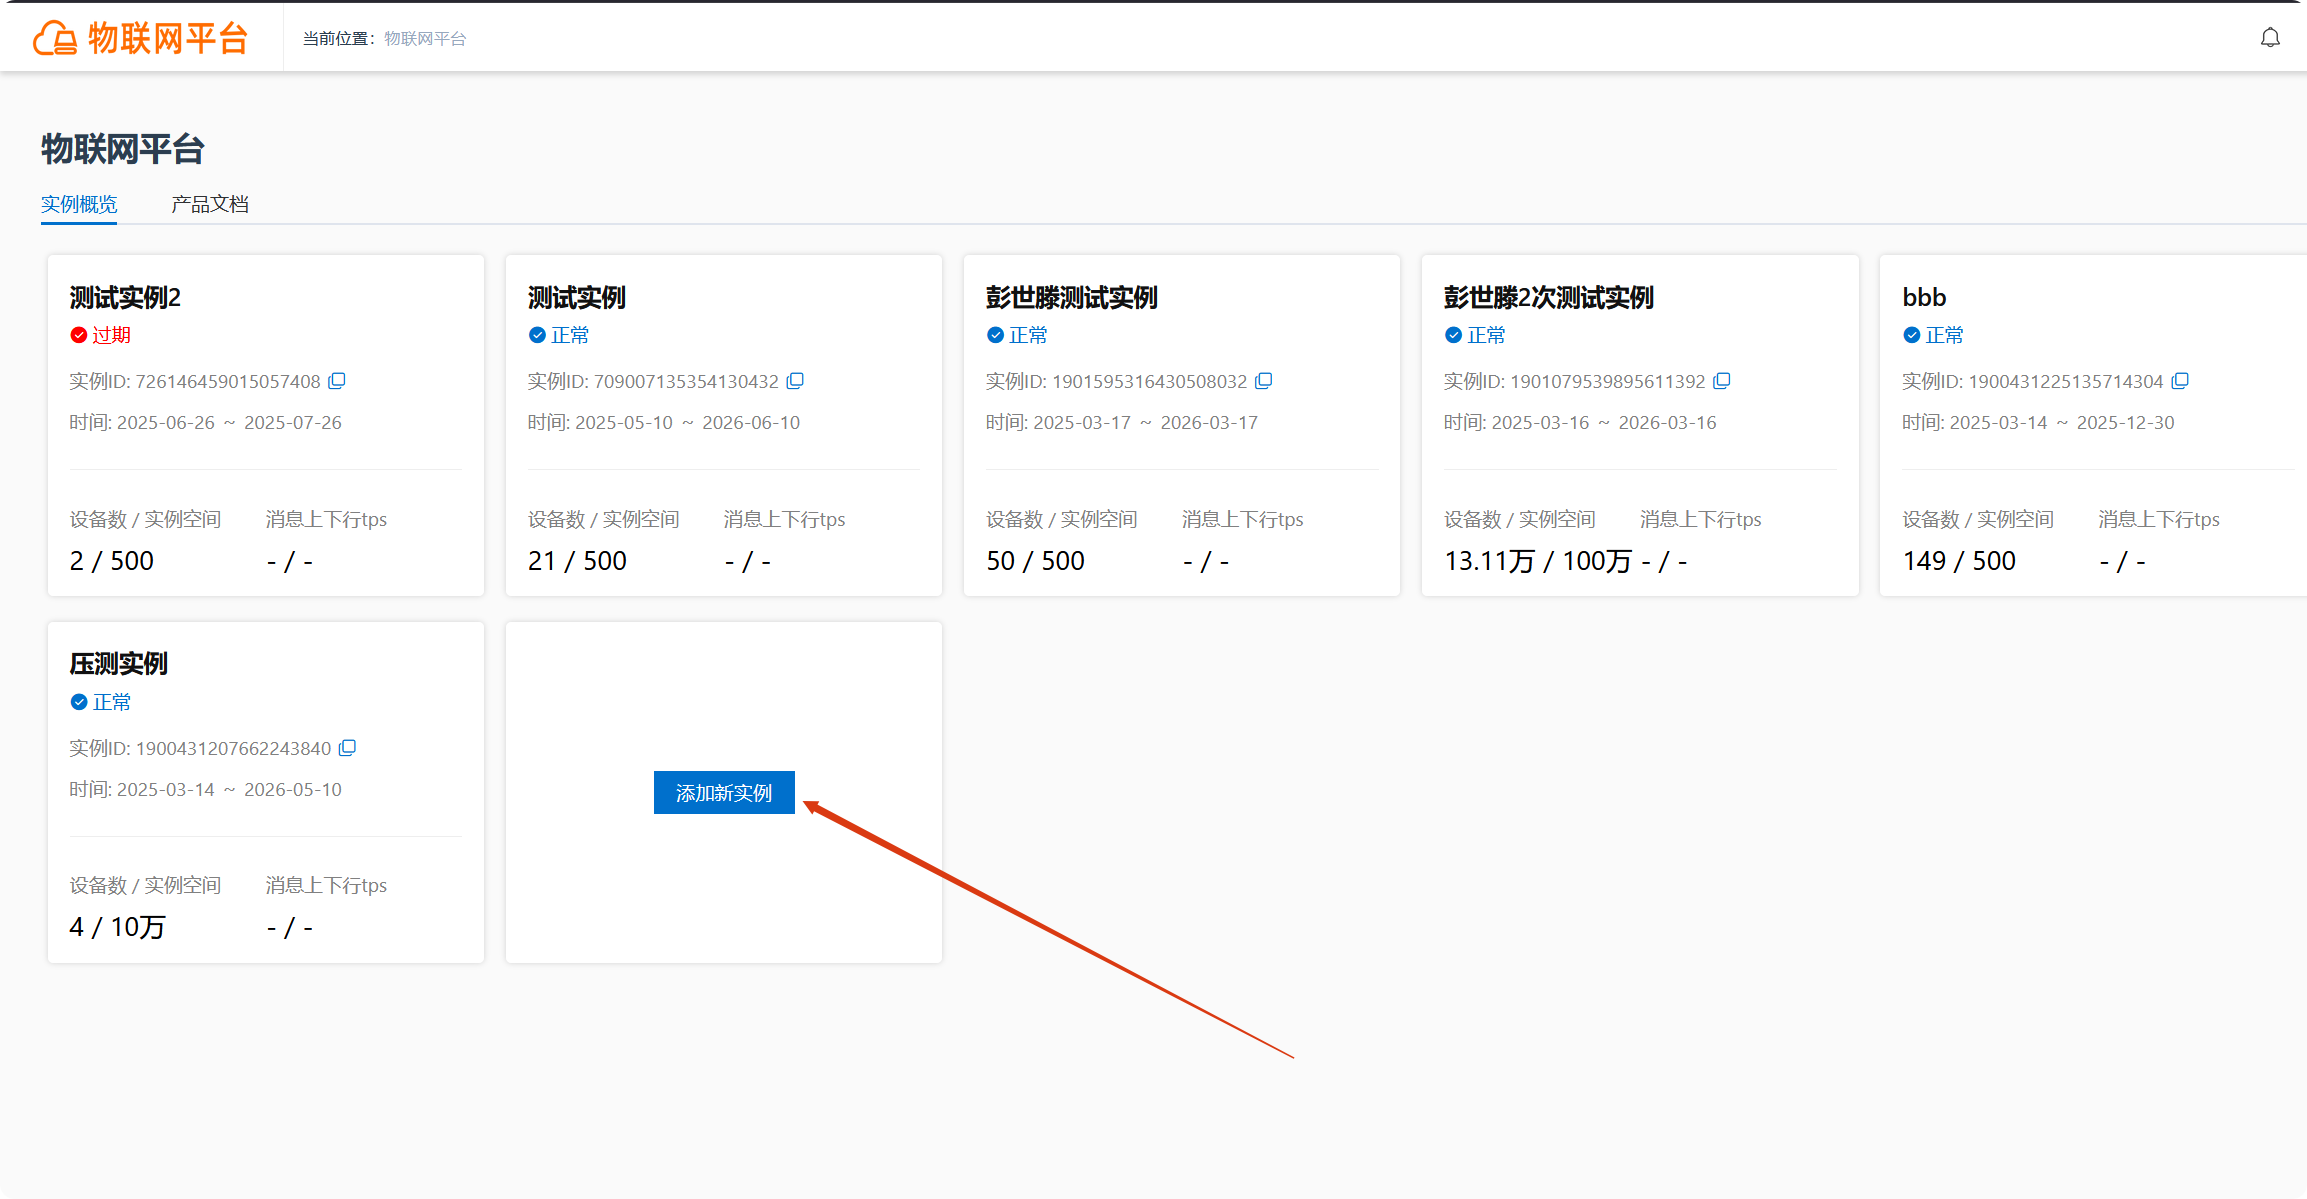Copy instance ID of 彭世滕测试实例
The width and height of the screenshot is (2307, 1199).
(1264, 381)
